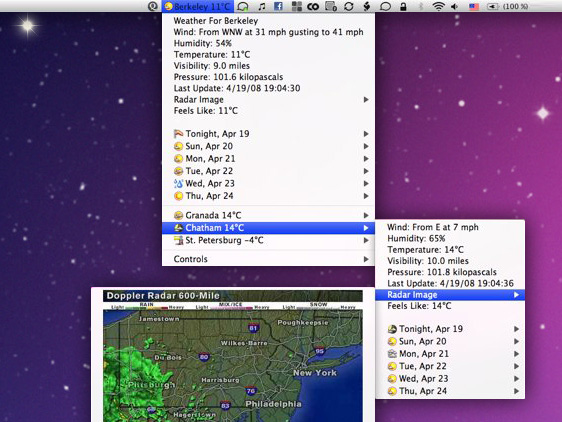
Task: Open the sync arrows menu bar icon
Action: tap(348, 6)
